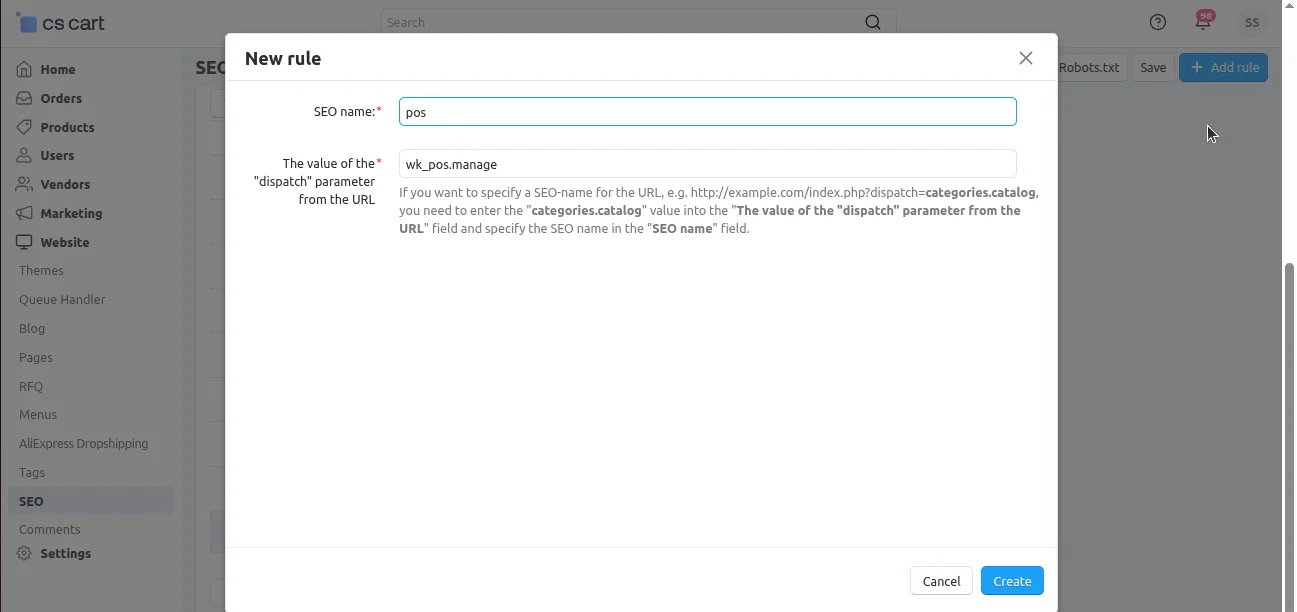1297x612 pixels.
Task: Click the Marketing megaphone icon
Action: tap(24, 213)
